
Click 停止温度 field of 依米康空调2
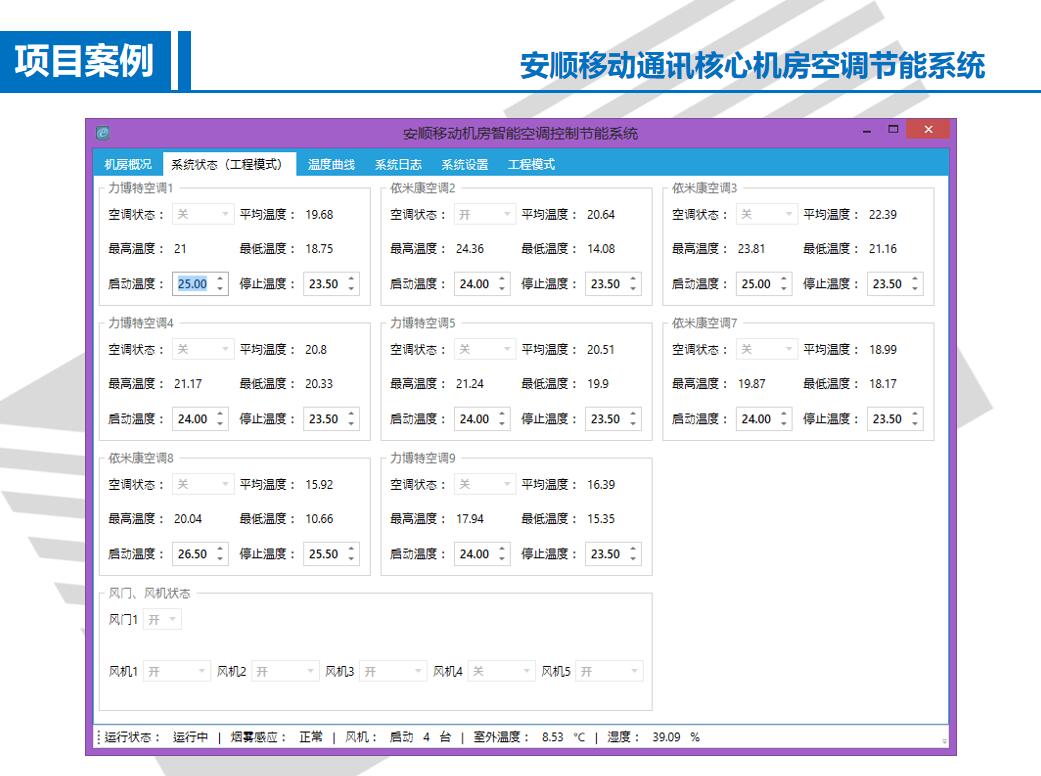pyautogui.click(x=613, y=284)
